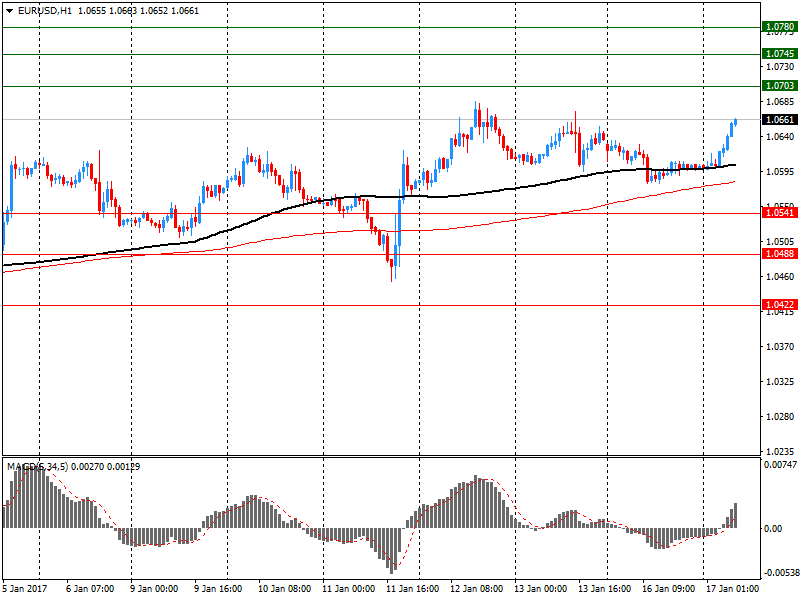The image size is (800, 600).
Task: Click the 5 Jan 2017 date label
Action: [x=24, y=589]
